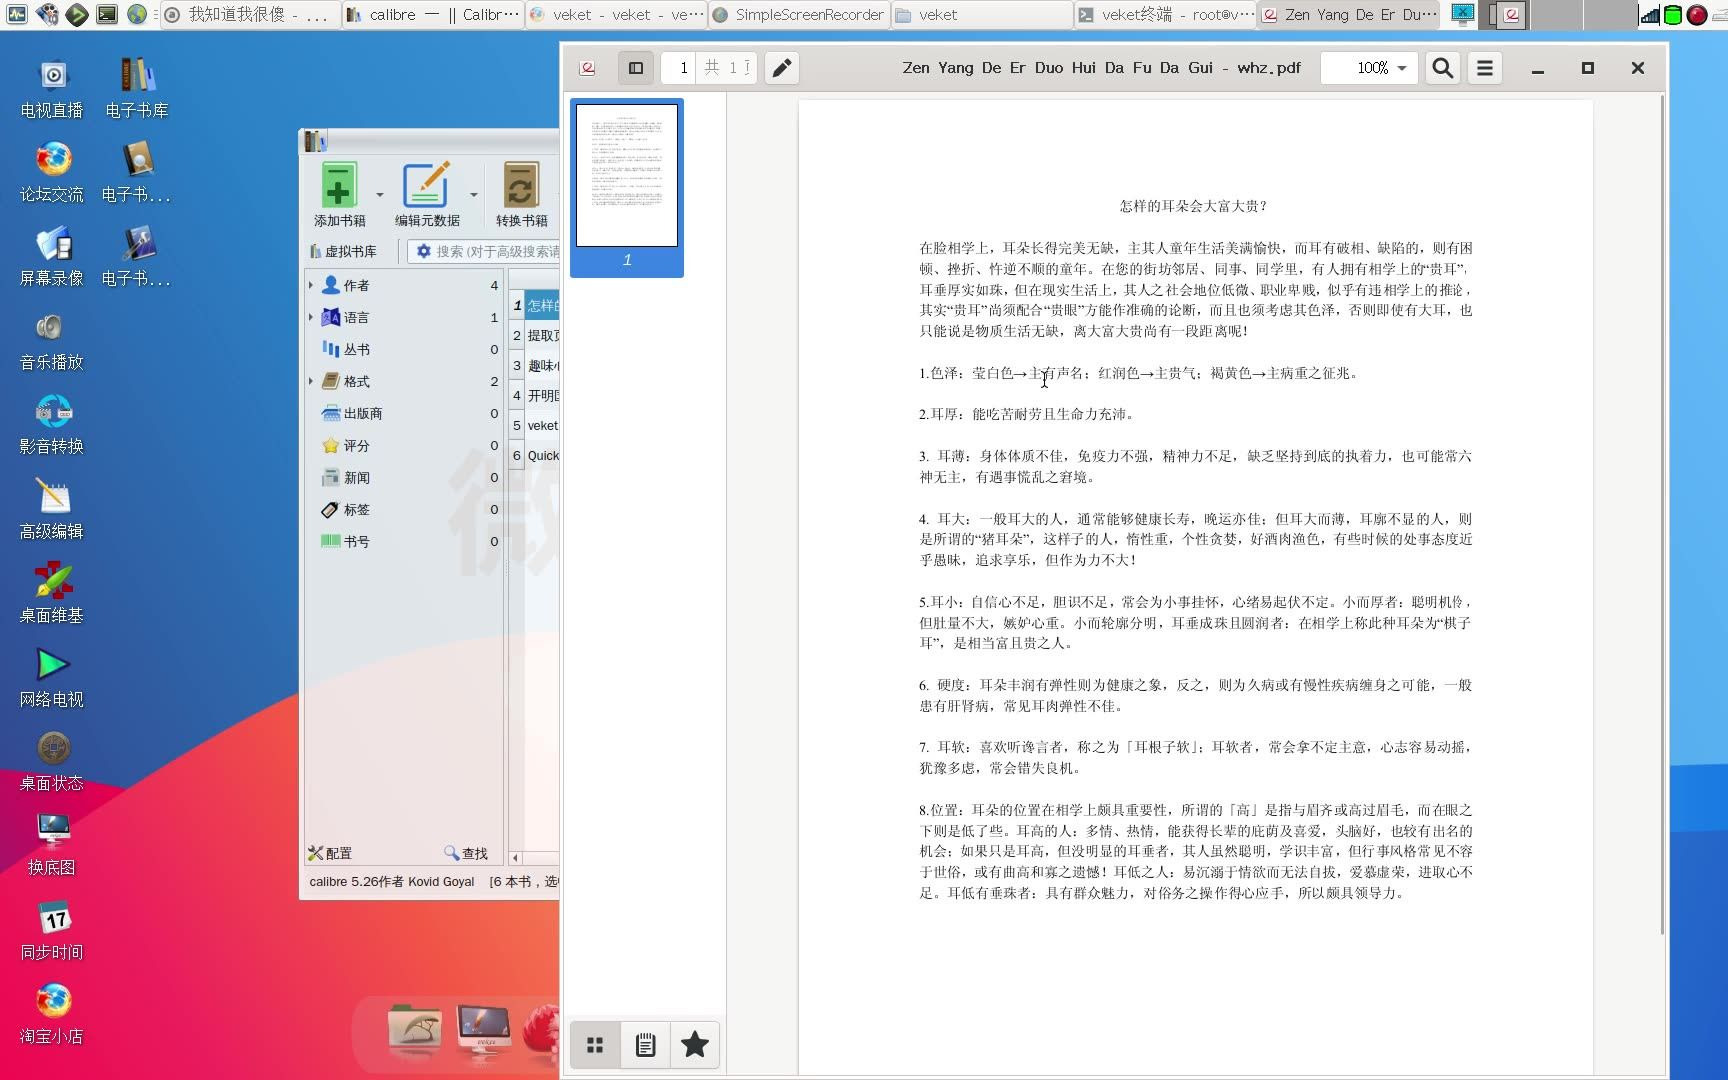
Task: Expand the Formats (格式) tree node
Action: pos(311,381)
